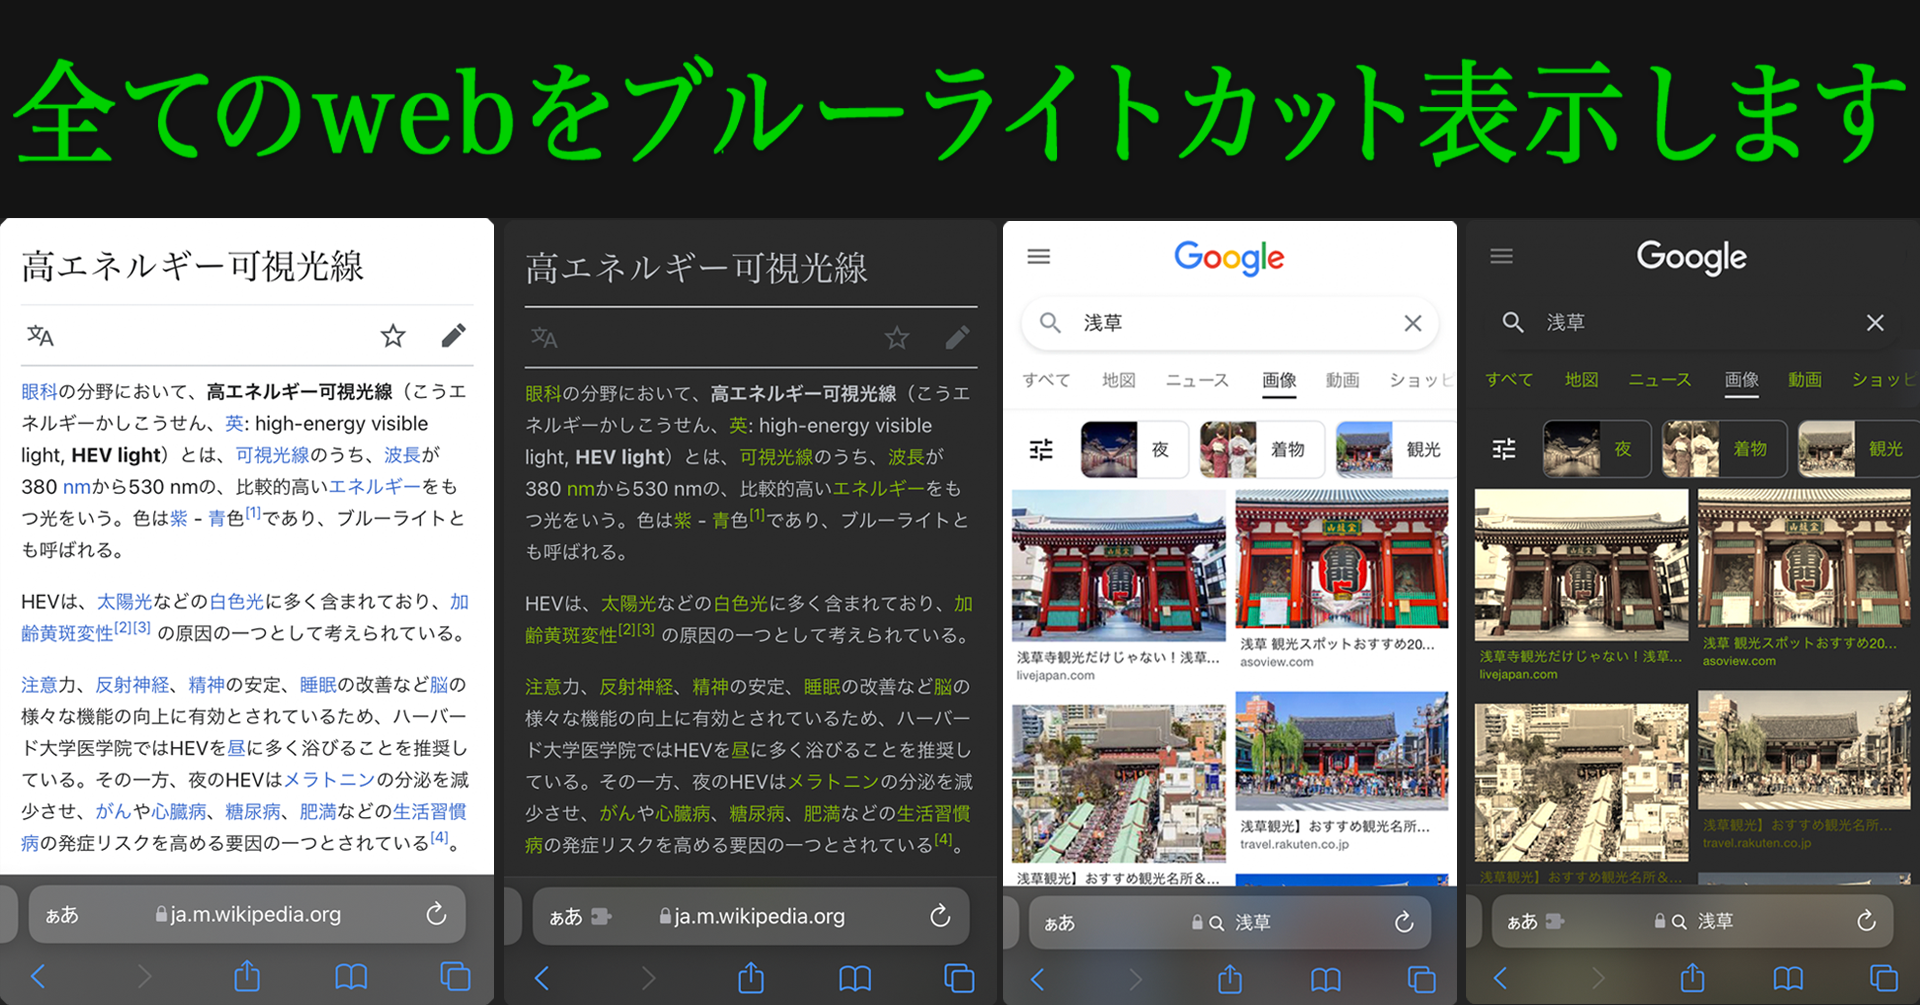Screen dimensions: 1920x1005
Task: Clear the 浅草 search on dark Google page
Action: click(x=1875, y=323)
